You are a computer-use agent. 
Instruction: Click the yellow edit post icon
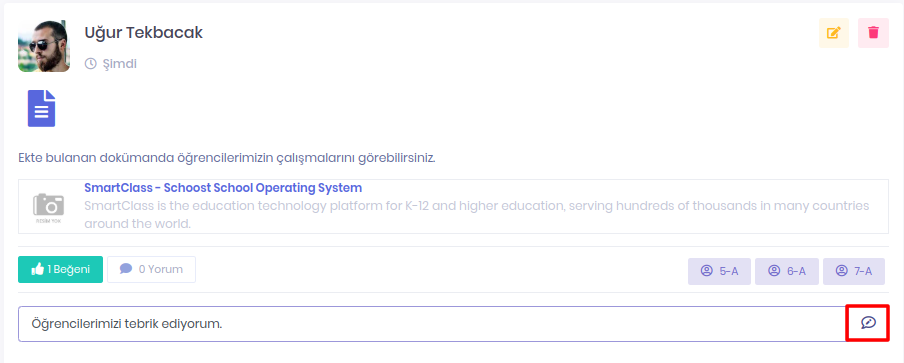click(x=834, y=33)
